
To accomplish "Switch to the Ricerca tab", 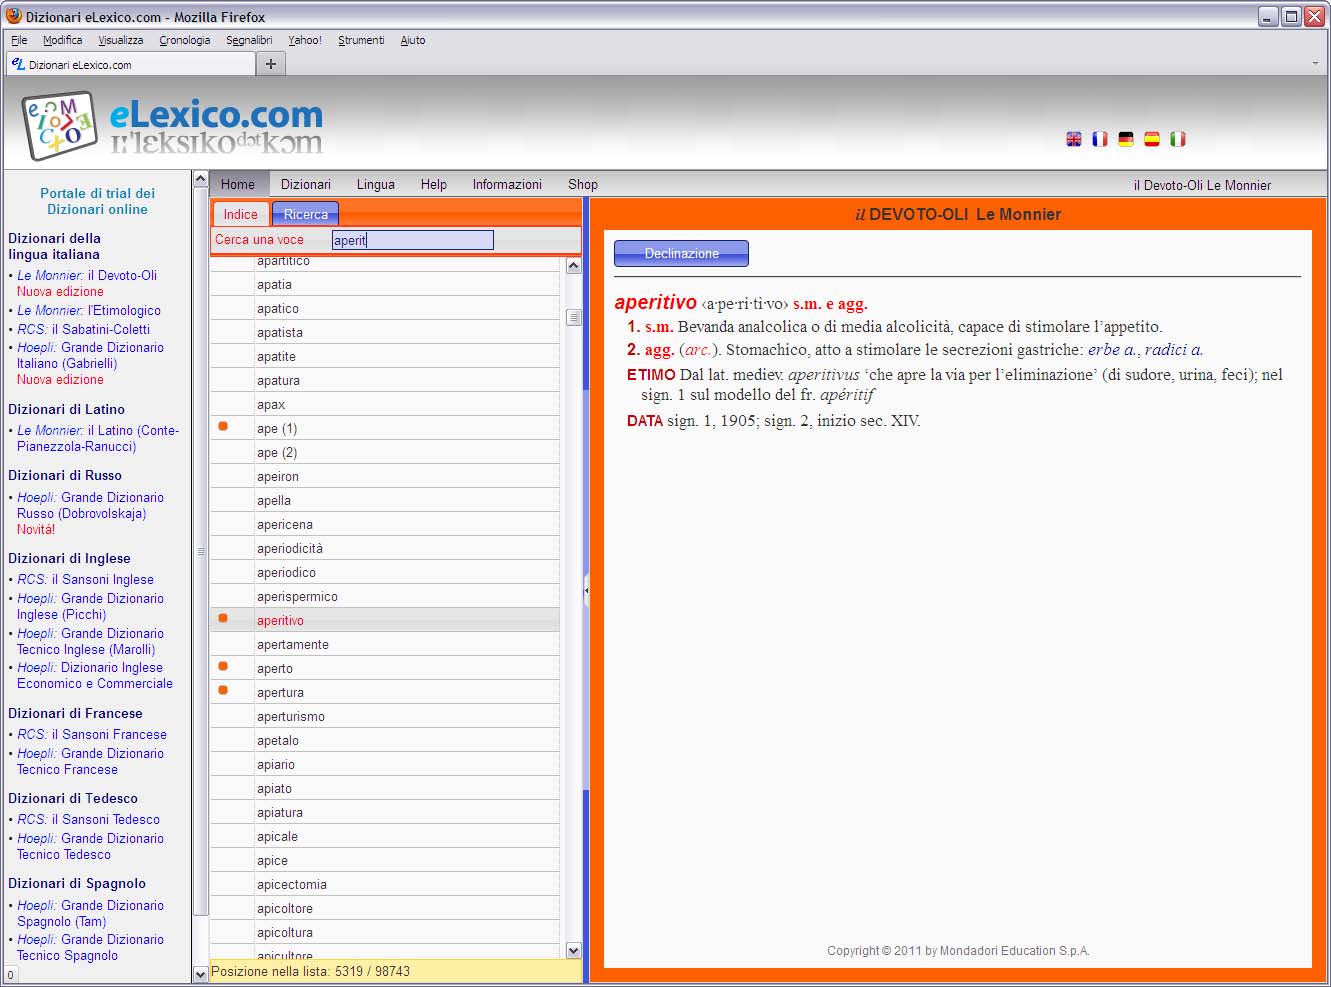I will click(306, 214).
